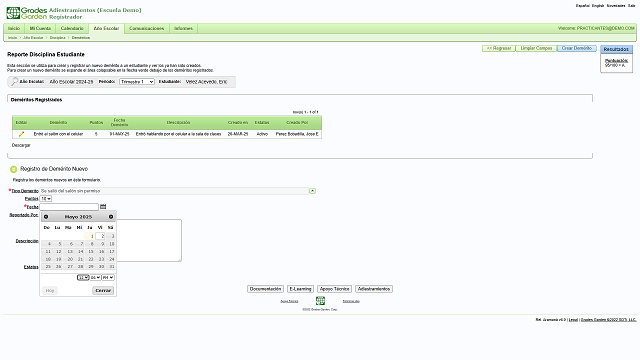This screenshot has height=360, width=640.
Task: Open the E-Learning button
Action: pyautogui.click(x=300, y=289)
